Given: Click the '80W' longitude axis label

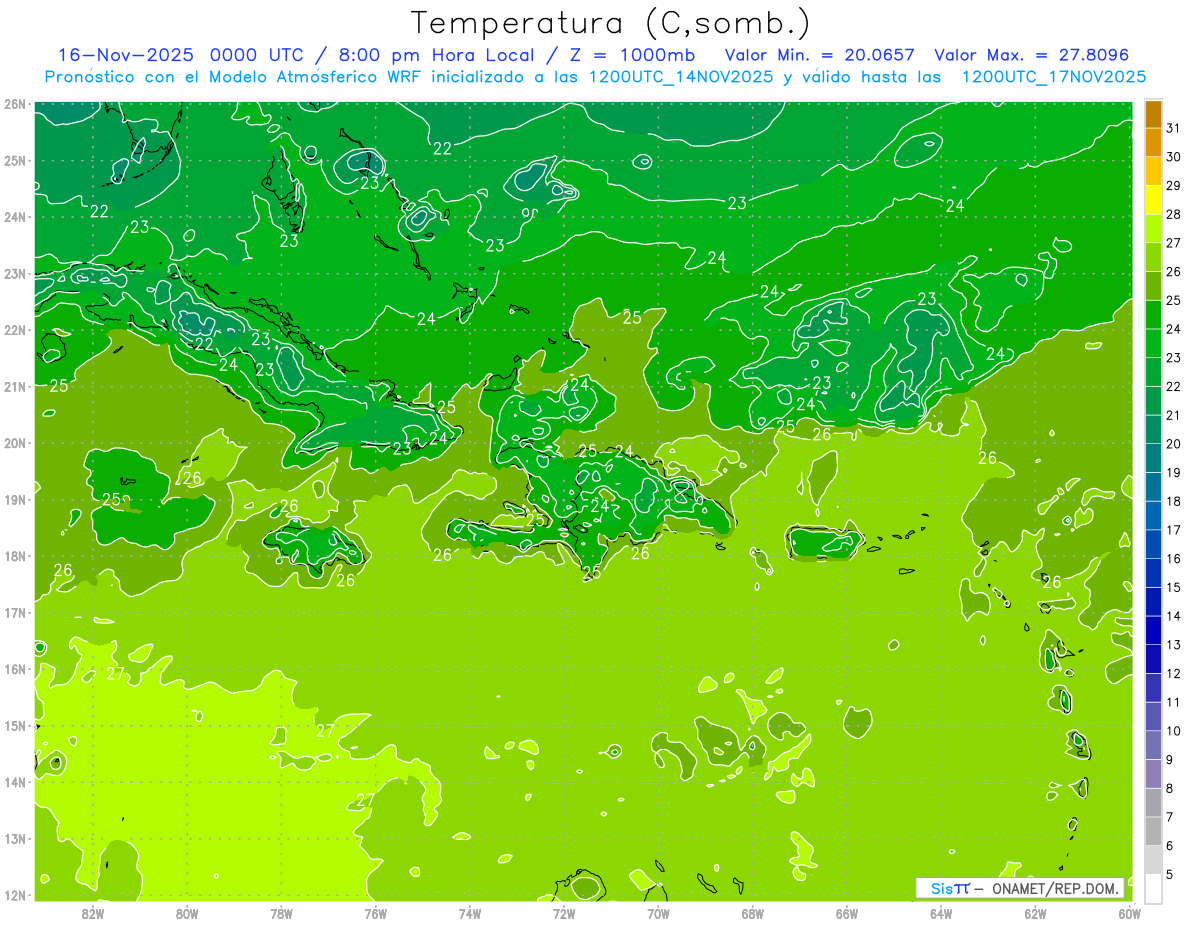Looking at the screenshot, I should [x=187, y=913].
